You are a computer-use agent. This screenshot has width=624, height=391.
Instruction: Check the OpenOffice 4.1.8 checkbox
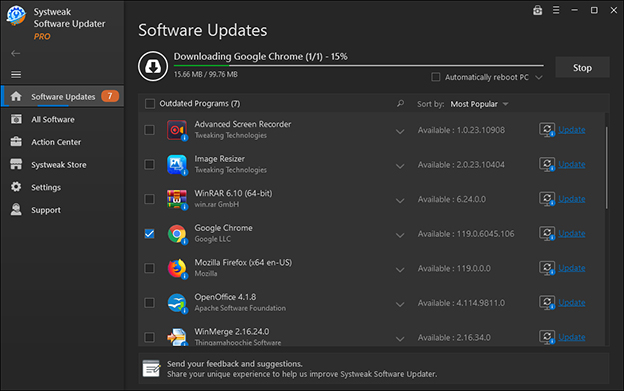tap(149, 303)
